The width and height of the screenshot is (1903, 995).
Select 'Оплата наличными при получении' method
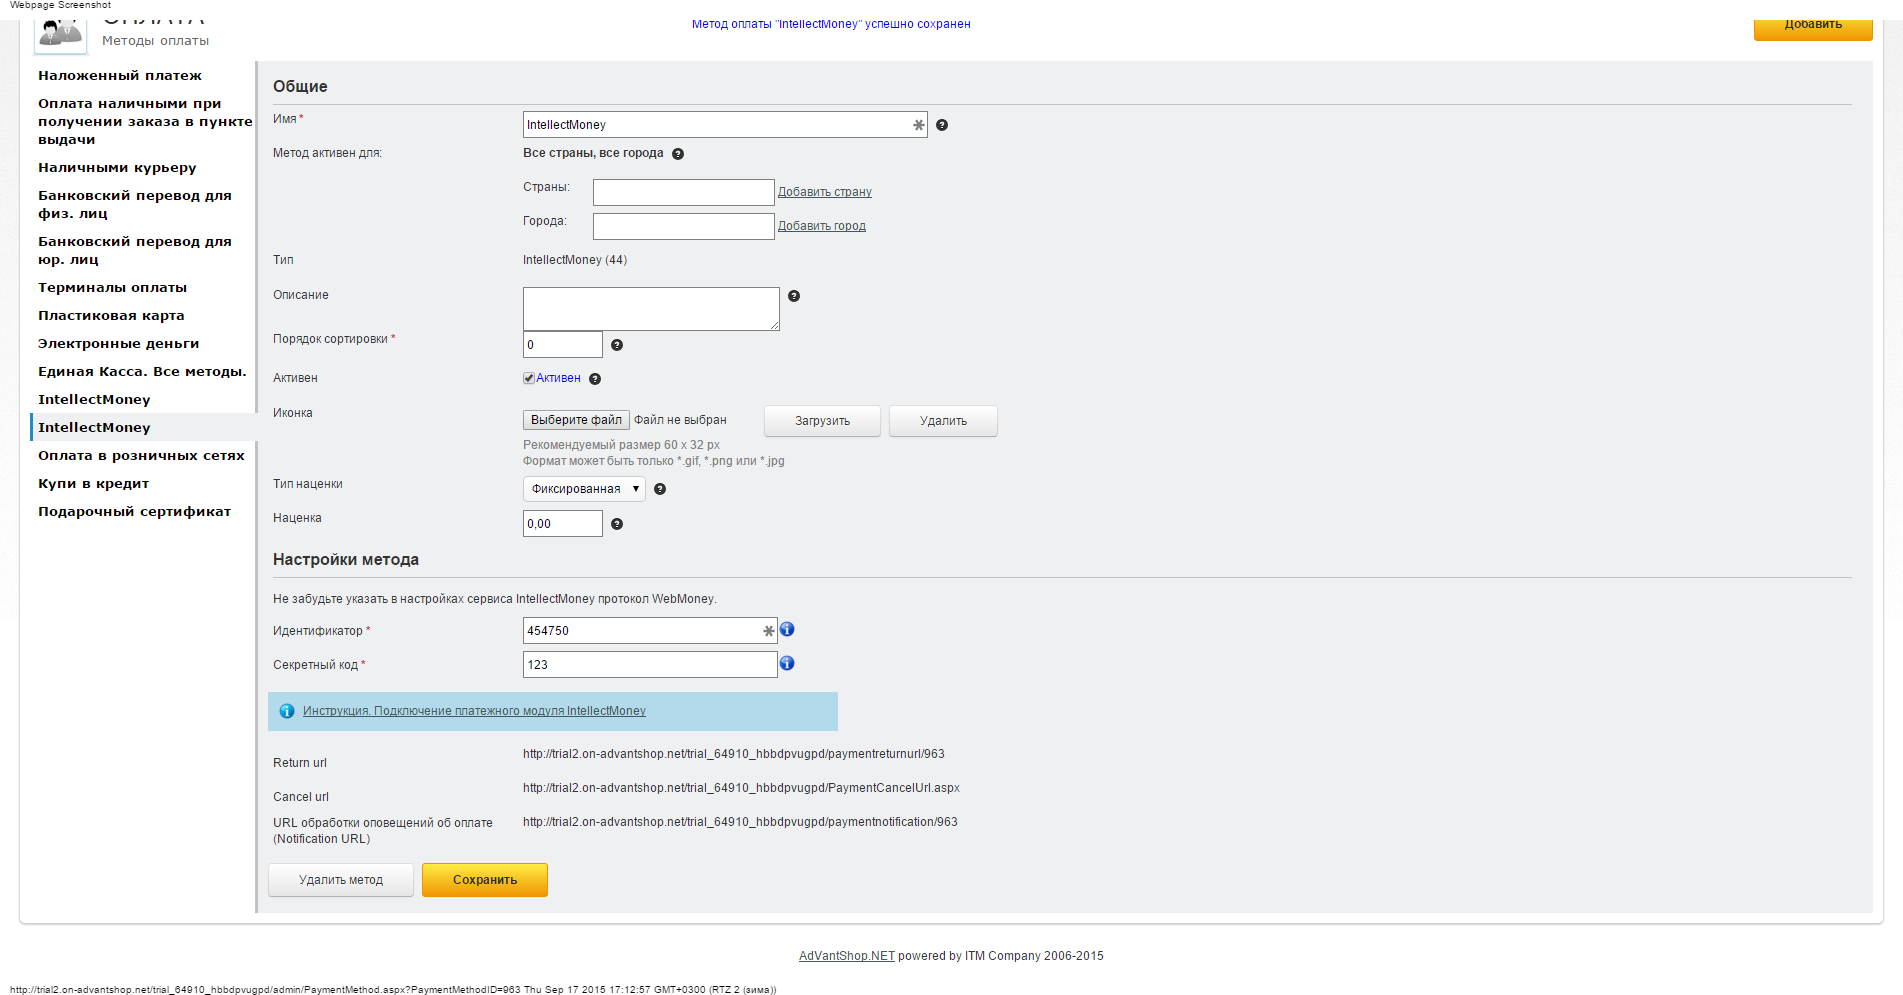click(145, 122)
